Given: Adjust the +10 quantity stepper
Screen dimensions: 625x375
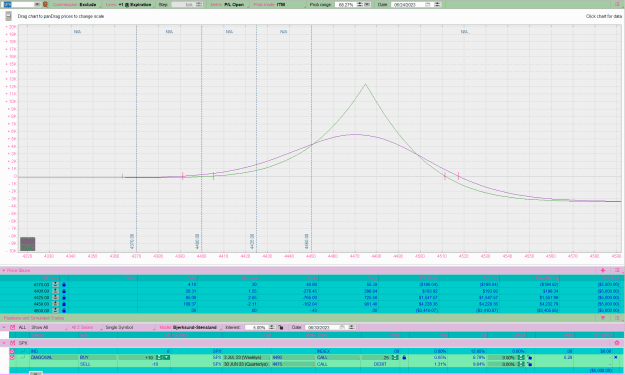Looking at the screenshot, I should tap(158, 357).
